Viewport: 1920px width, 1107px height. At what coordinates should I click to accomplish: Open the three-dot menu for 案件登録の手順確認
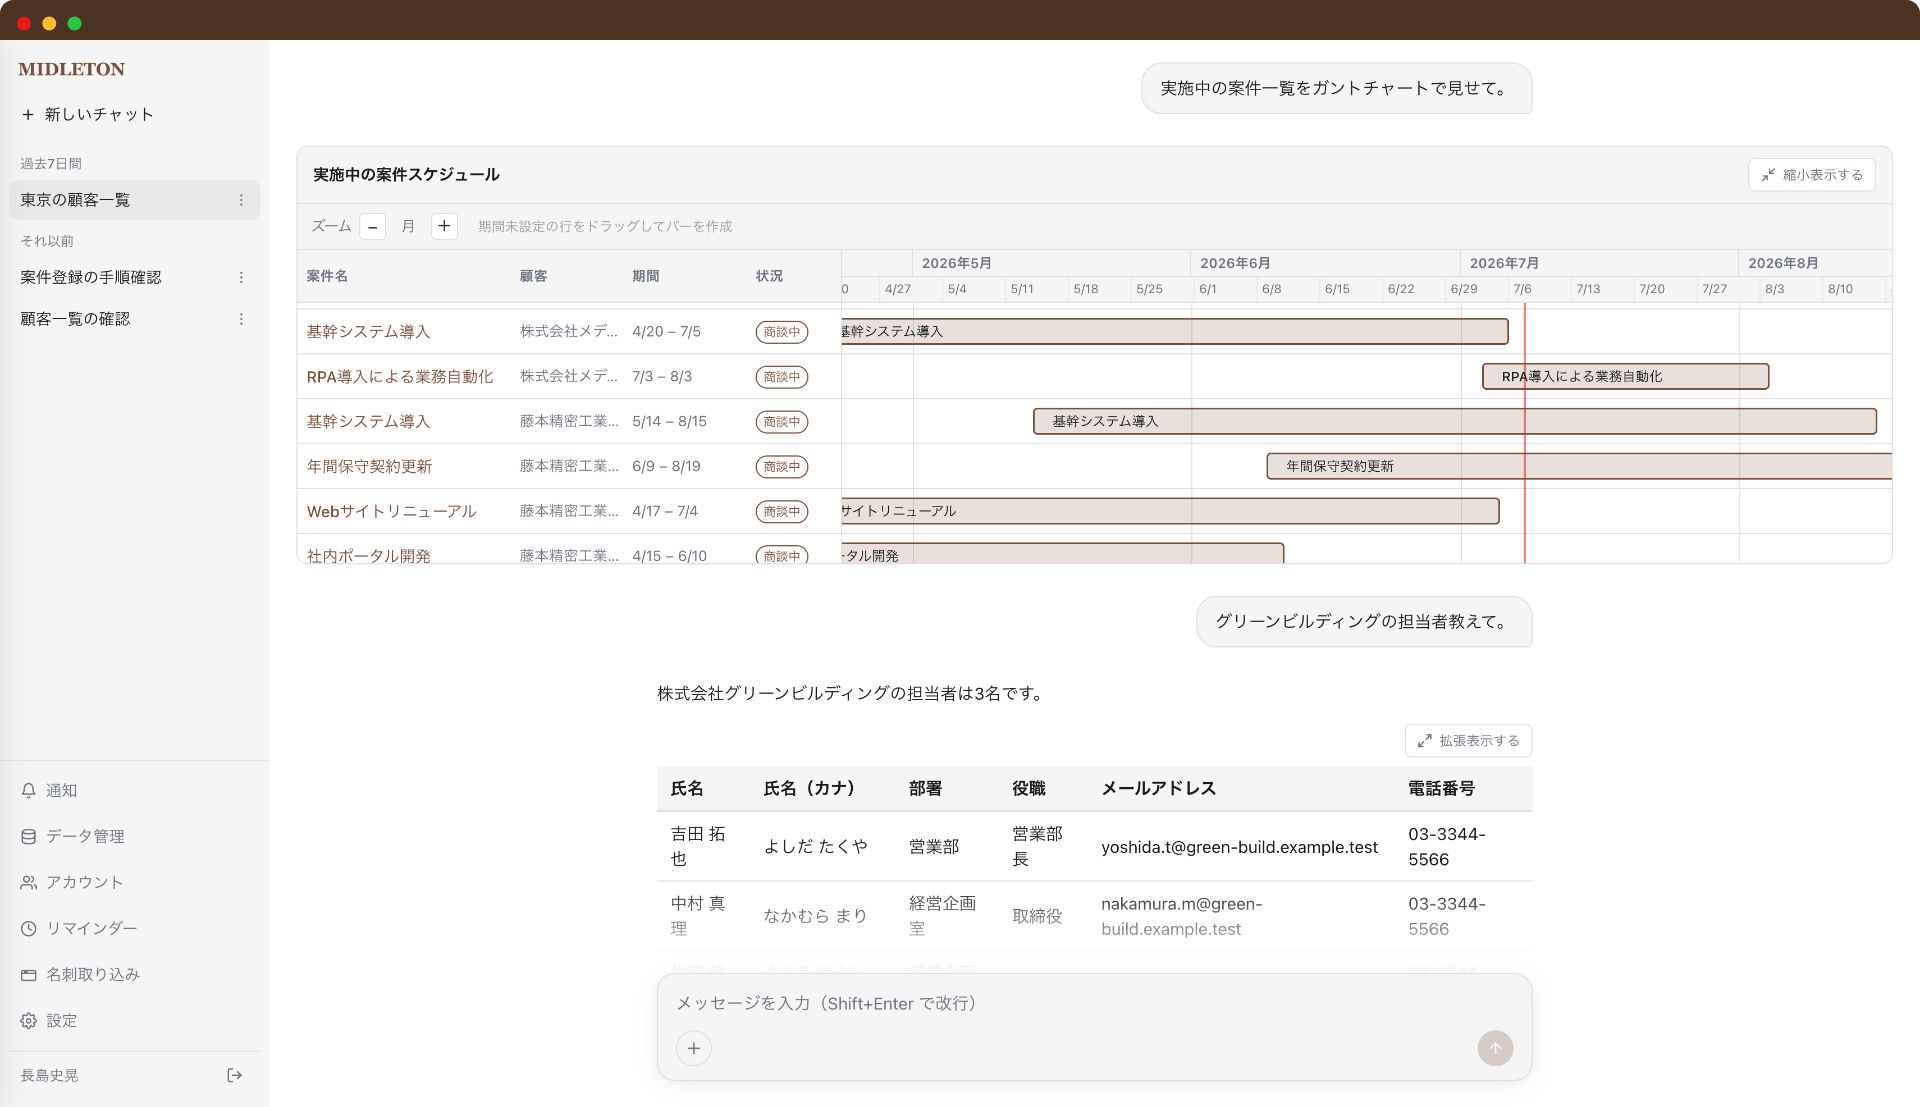[241, 277]
